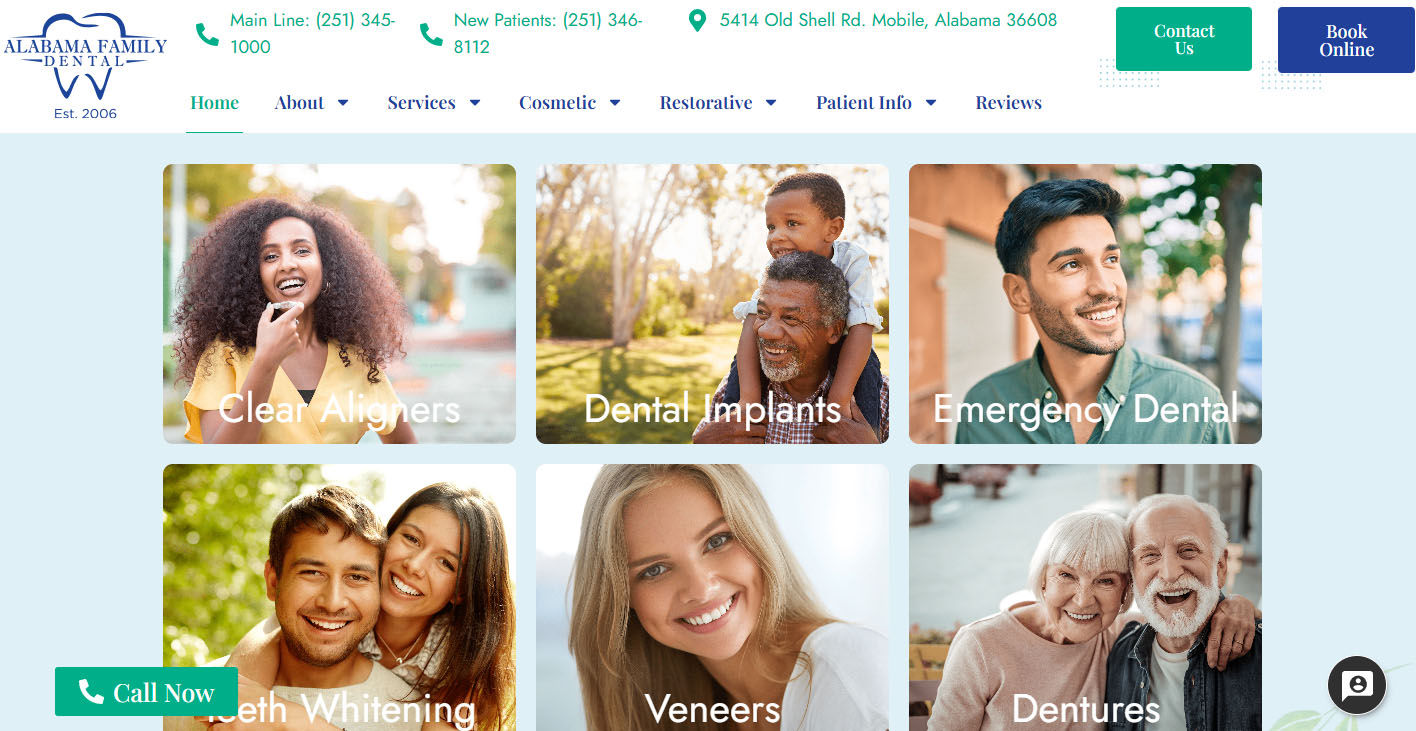This screenshot has height=731, width=1416.
Task: Click the phone icon beside Main Line
Action: [x=207, y=34]
